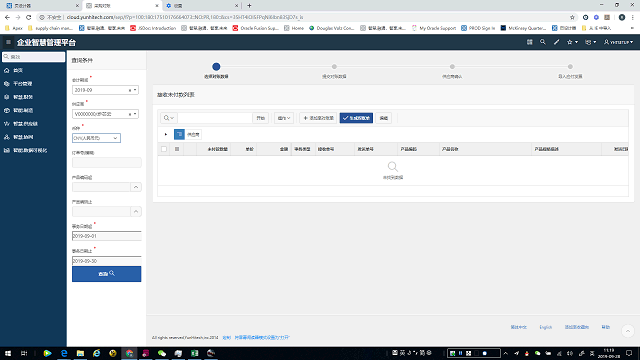
Task: Toggle the hamburger navigation menu
Action: tap(8, 42)
